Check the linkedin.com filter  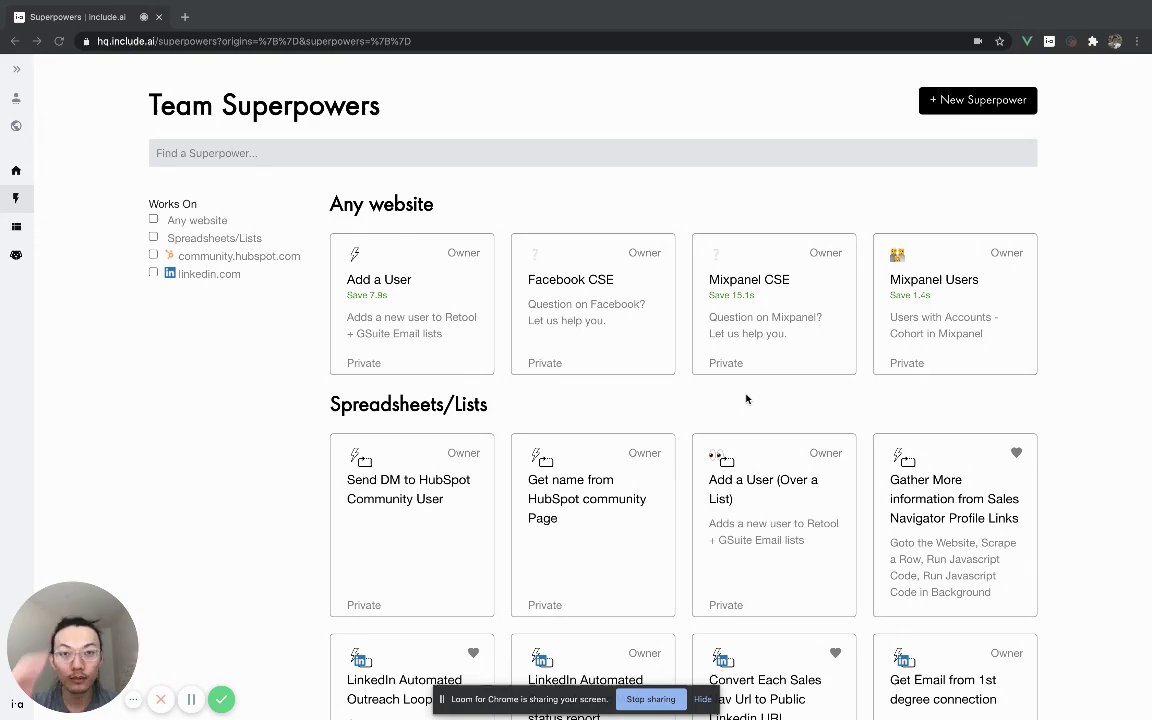154,272
